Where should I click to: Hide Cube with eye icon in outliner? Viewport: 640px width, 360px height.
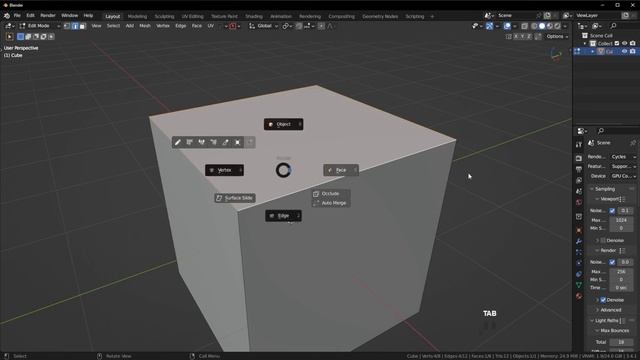[624, 51]
